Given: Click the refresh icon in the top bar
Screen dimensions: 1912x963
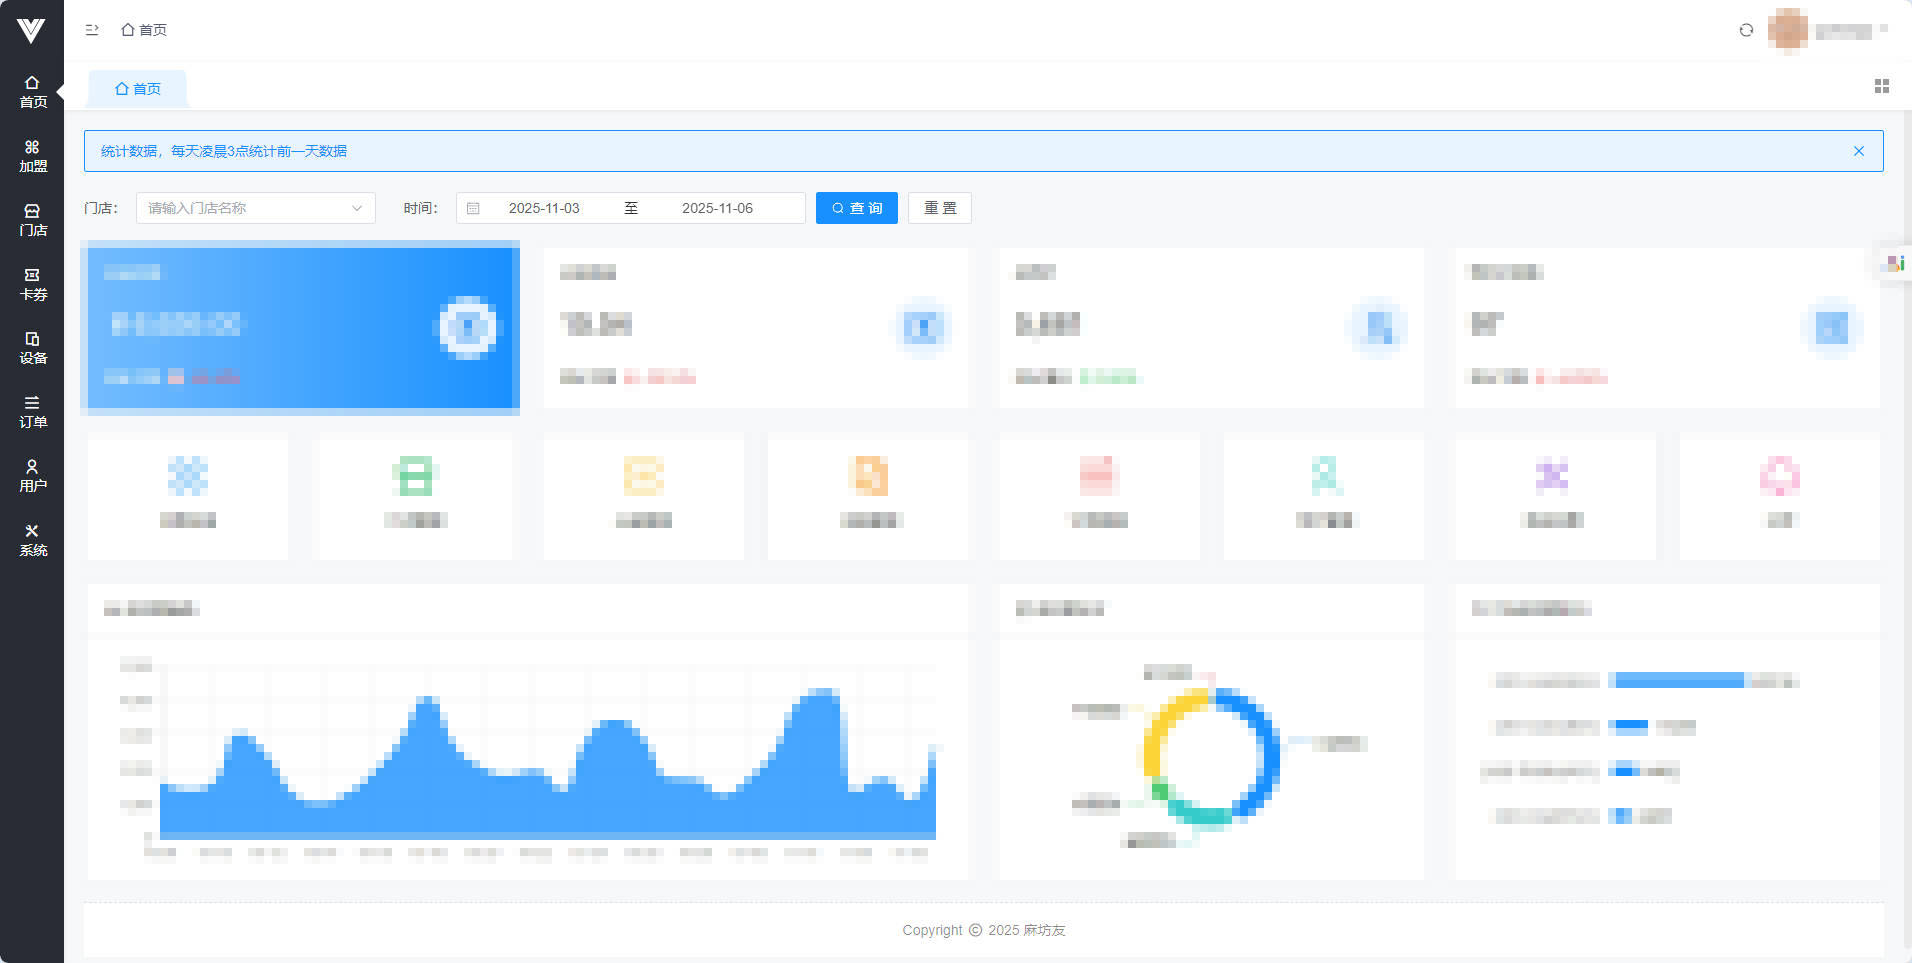Looking at the screenshot, I should point(1746,30).
